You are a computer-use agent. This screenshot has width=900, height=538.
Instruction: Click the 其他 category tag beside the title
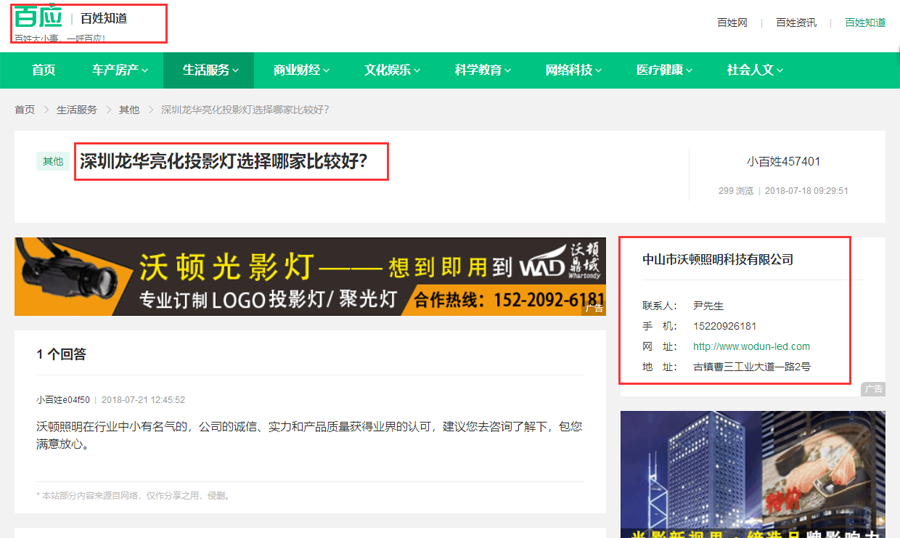pyautogui.click(x=53, y=161)
